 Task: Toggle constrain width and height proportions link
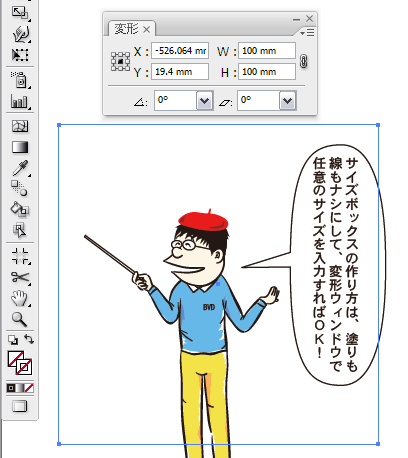pyautogui.click(x=303, y=61)
